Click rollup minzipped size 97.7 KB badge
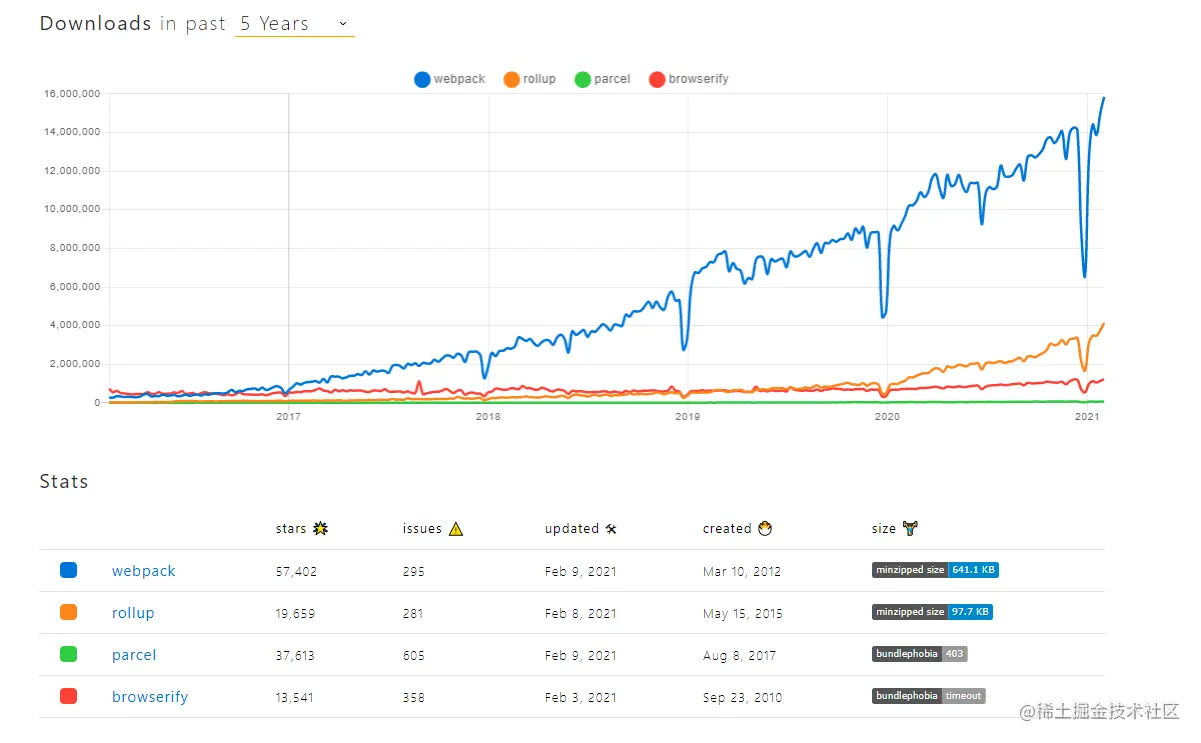Viewport: 1201px width, 743px height. click(x=932, y=612)
